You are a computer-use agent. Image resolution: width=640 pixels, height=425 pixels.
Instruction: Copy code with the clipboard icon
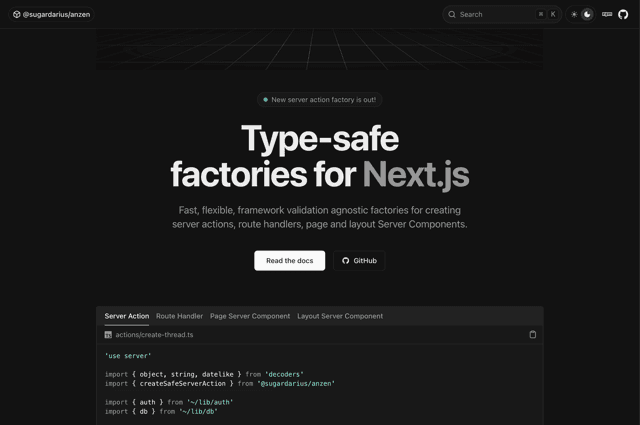point(533,334)
